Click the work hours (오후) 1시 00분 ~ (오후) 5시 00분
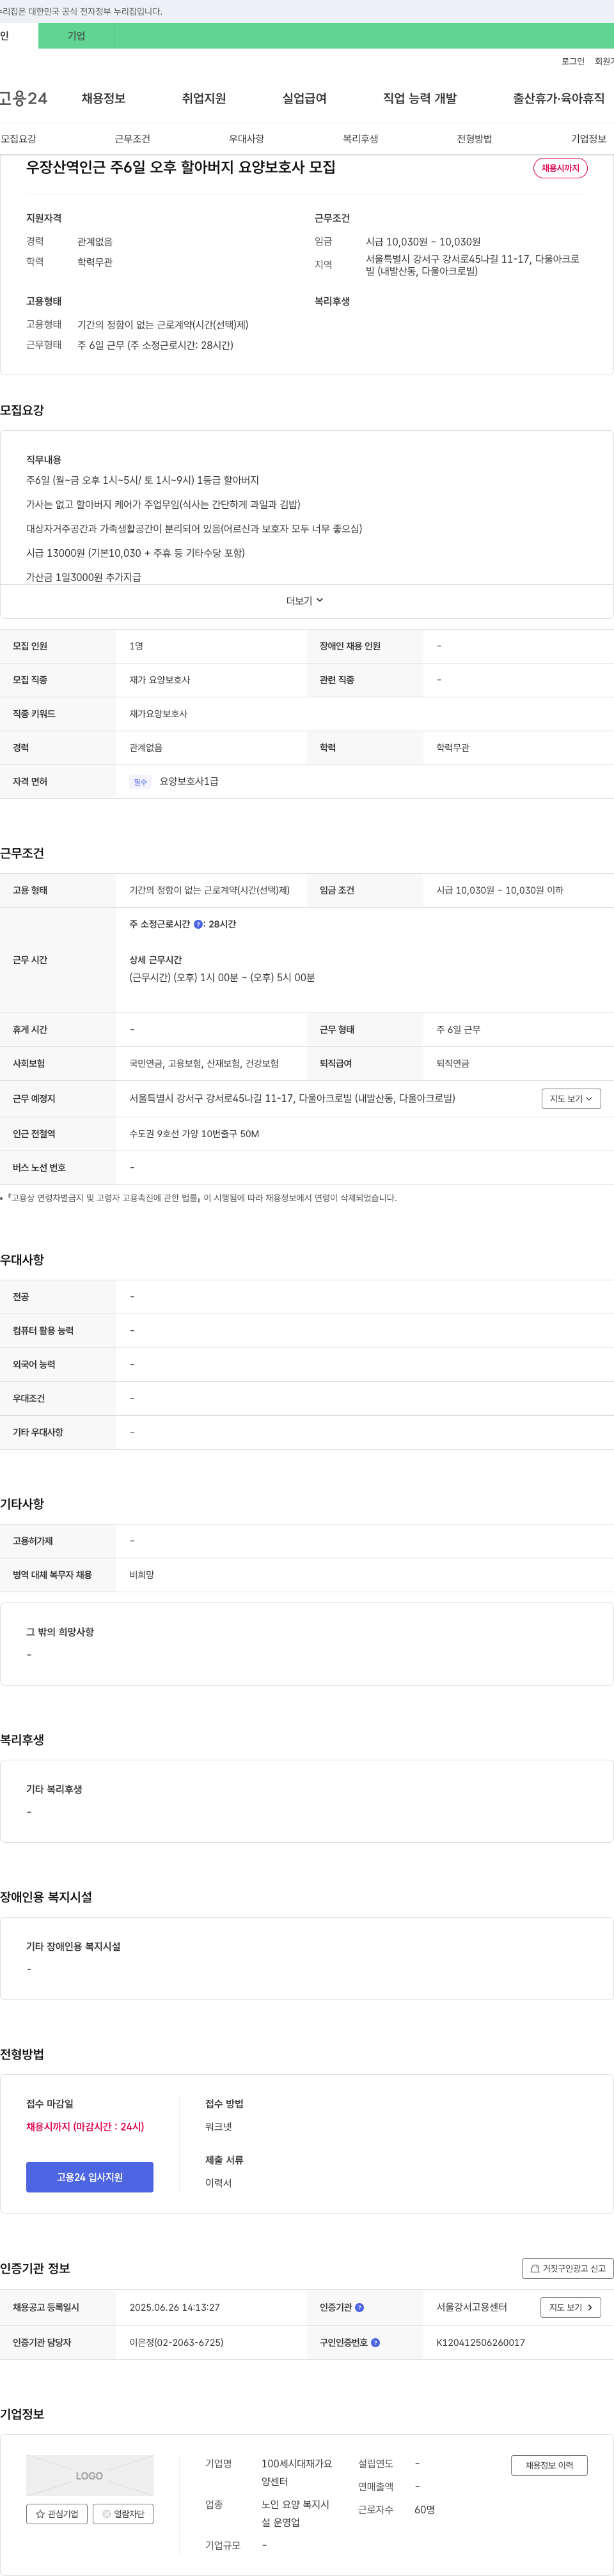The image size is (614, 2576). [x=222, y=978]
